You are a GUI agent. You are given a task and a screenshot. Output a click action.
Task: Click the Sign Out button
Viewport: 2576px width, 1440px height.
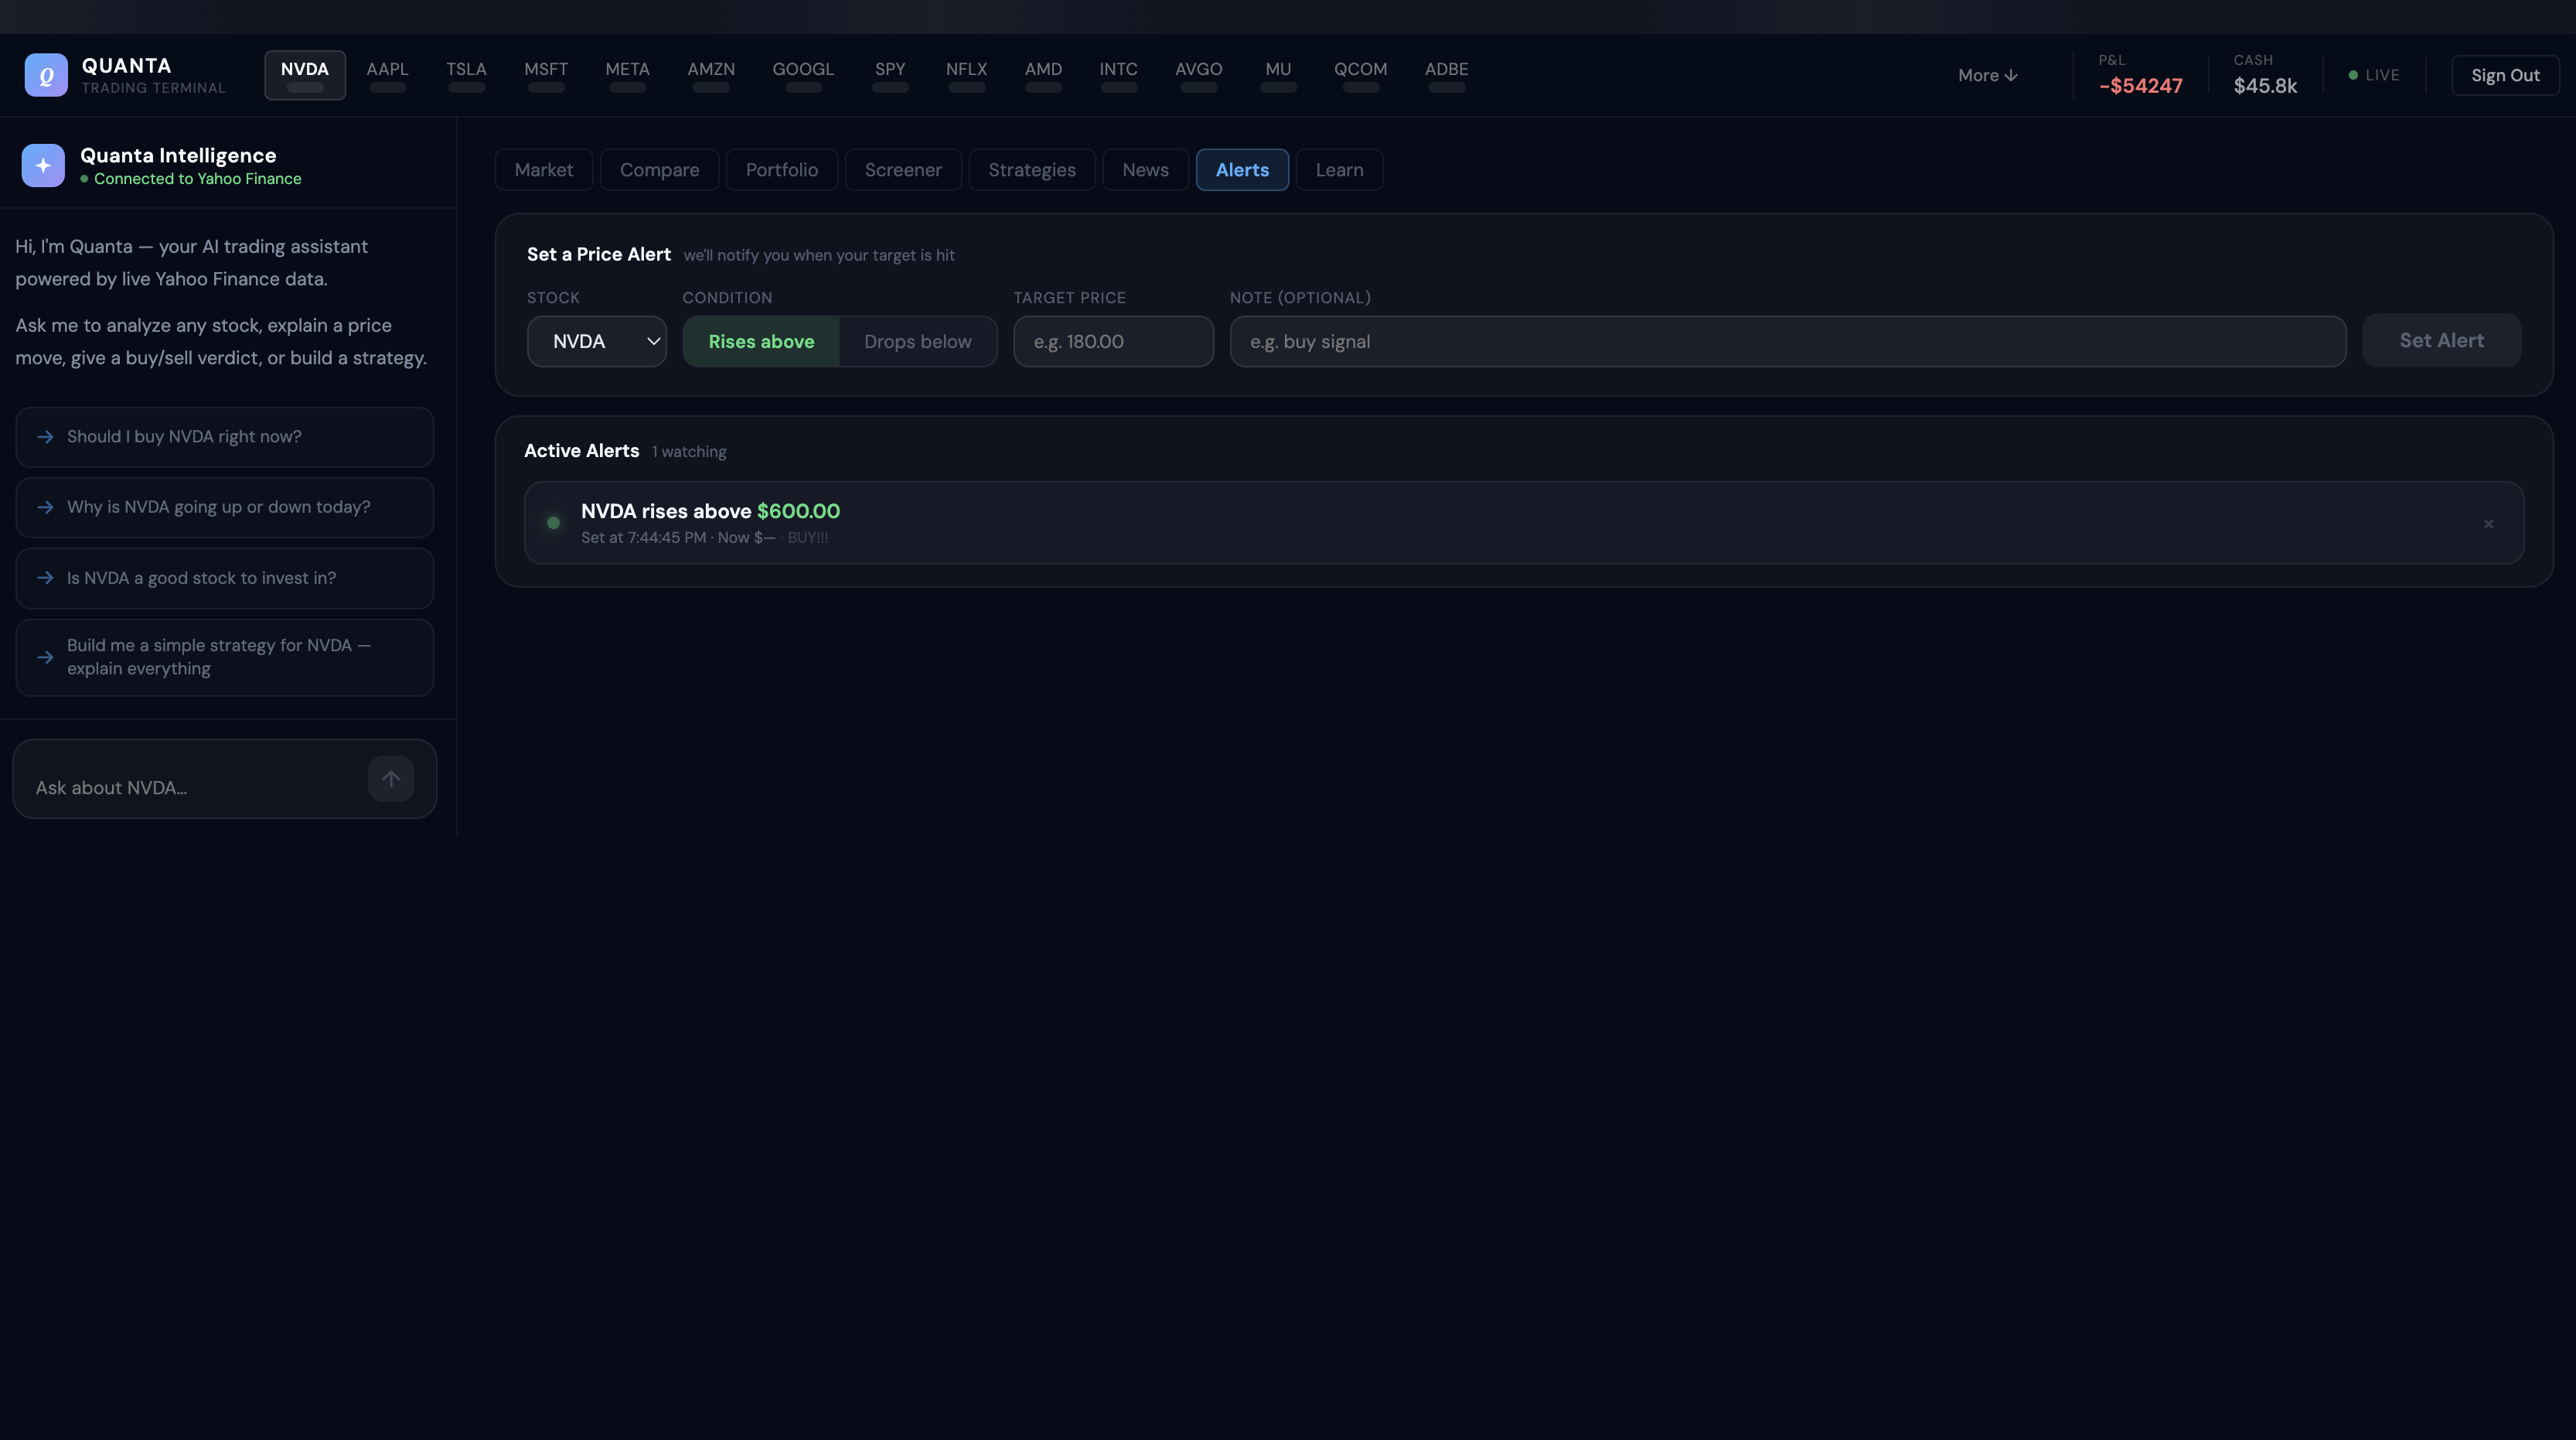2504,75
